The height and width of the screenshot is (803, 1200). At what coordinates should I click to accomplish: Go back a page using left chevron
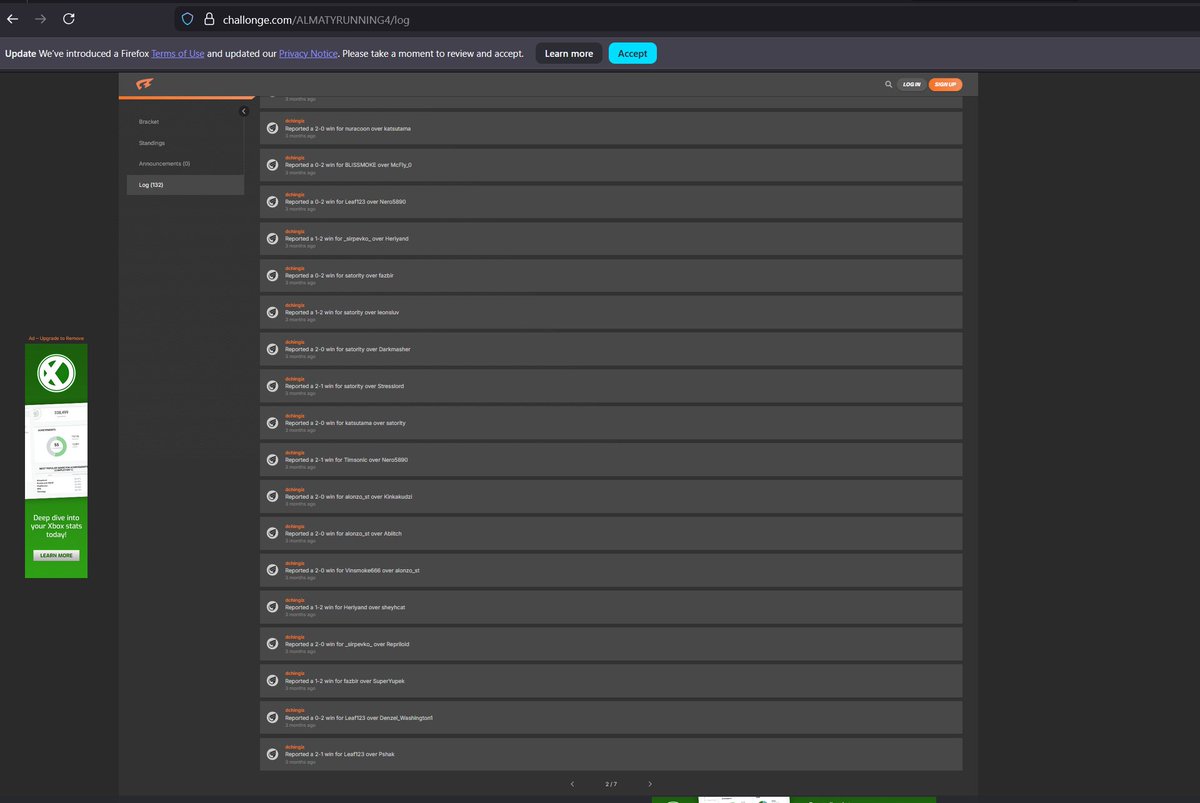click(572, 784)
